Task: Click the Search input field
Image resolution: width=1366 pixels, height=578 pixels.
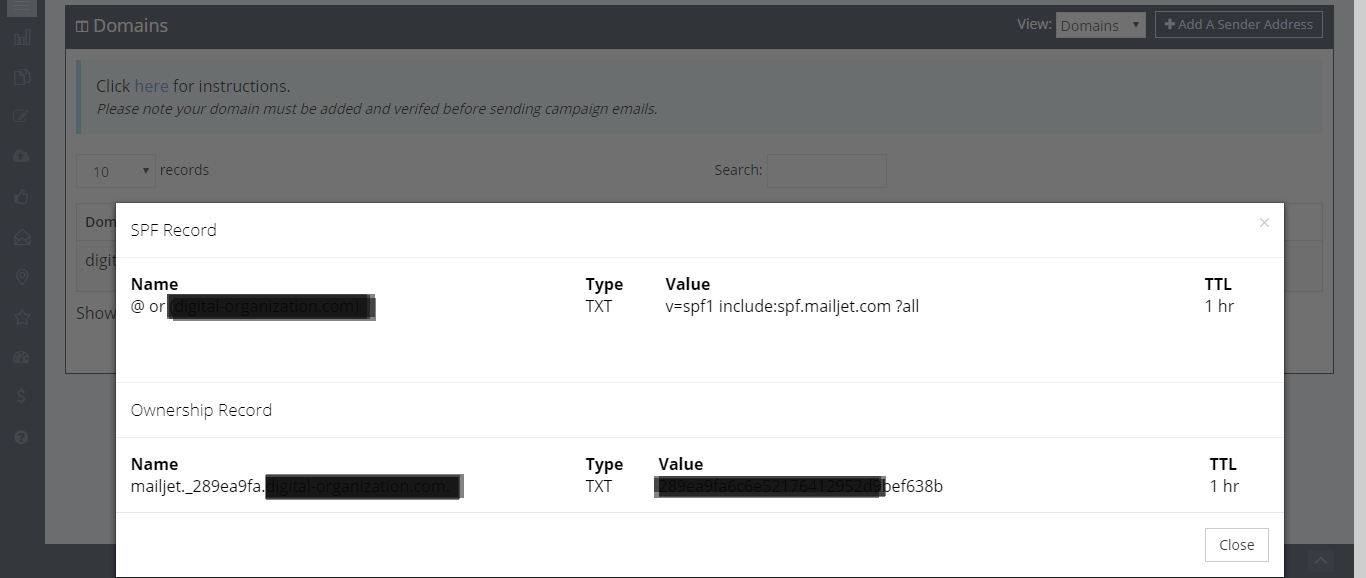Action: tap(826, 171)
